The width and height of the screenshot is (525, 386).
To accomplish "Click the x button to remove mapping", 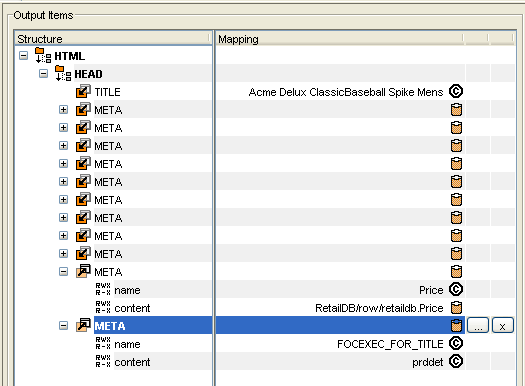I will click(503, 325).
